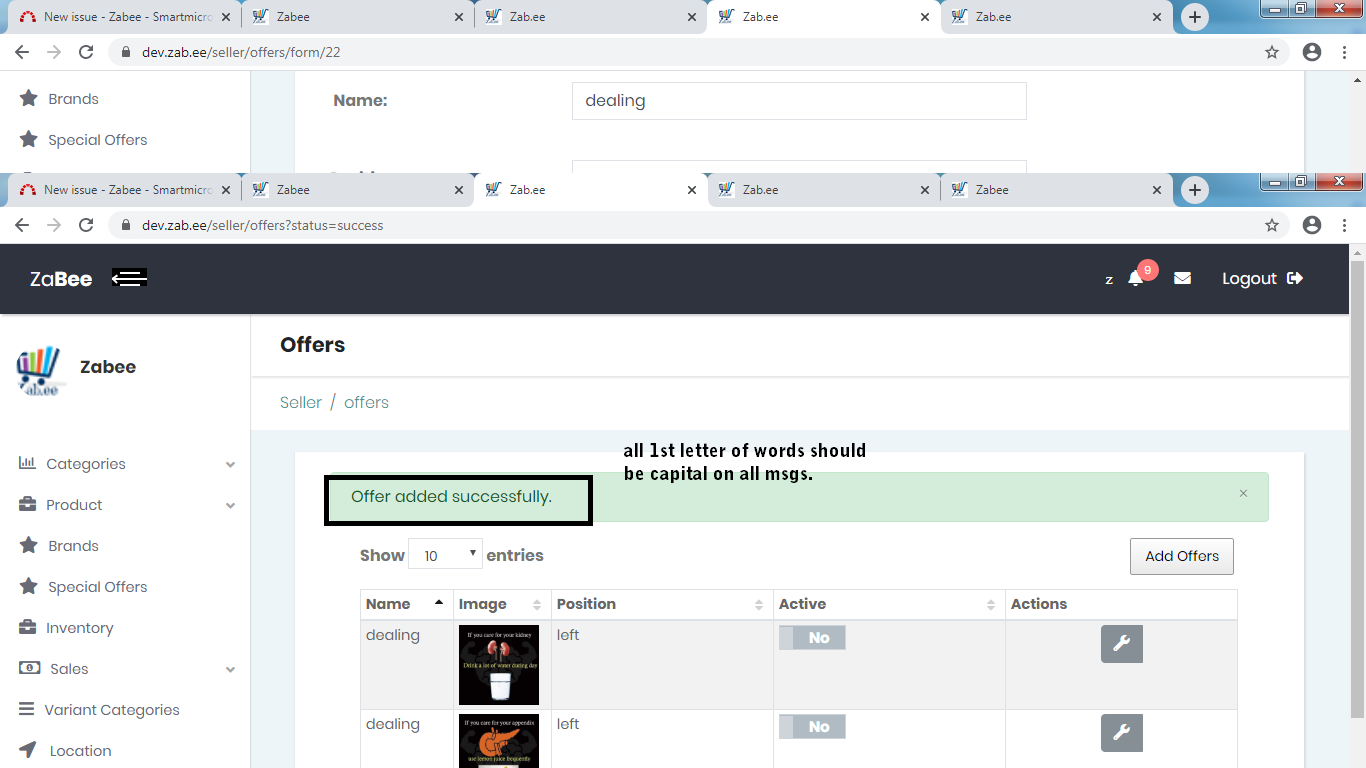The image size is (1366, 768).
Task: Click the reload button in the lower browser window
Action: click(x=86, y=225)
